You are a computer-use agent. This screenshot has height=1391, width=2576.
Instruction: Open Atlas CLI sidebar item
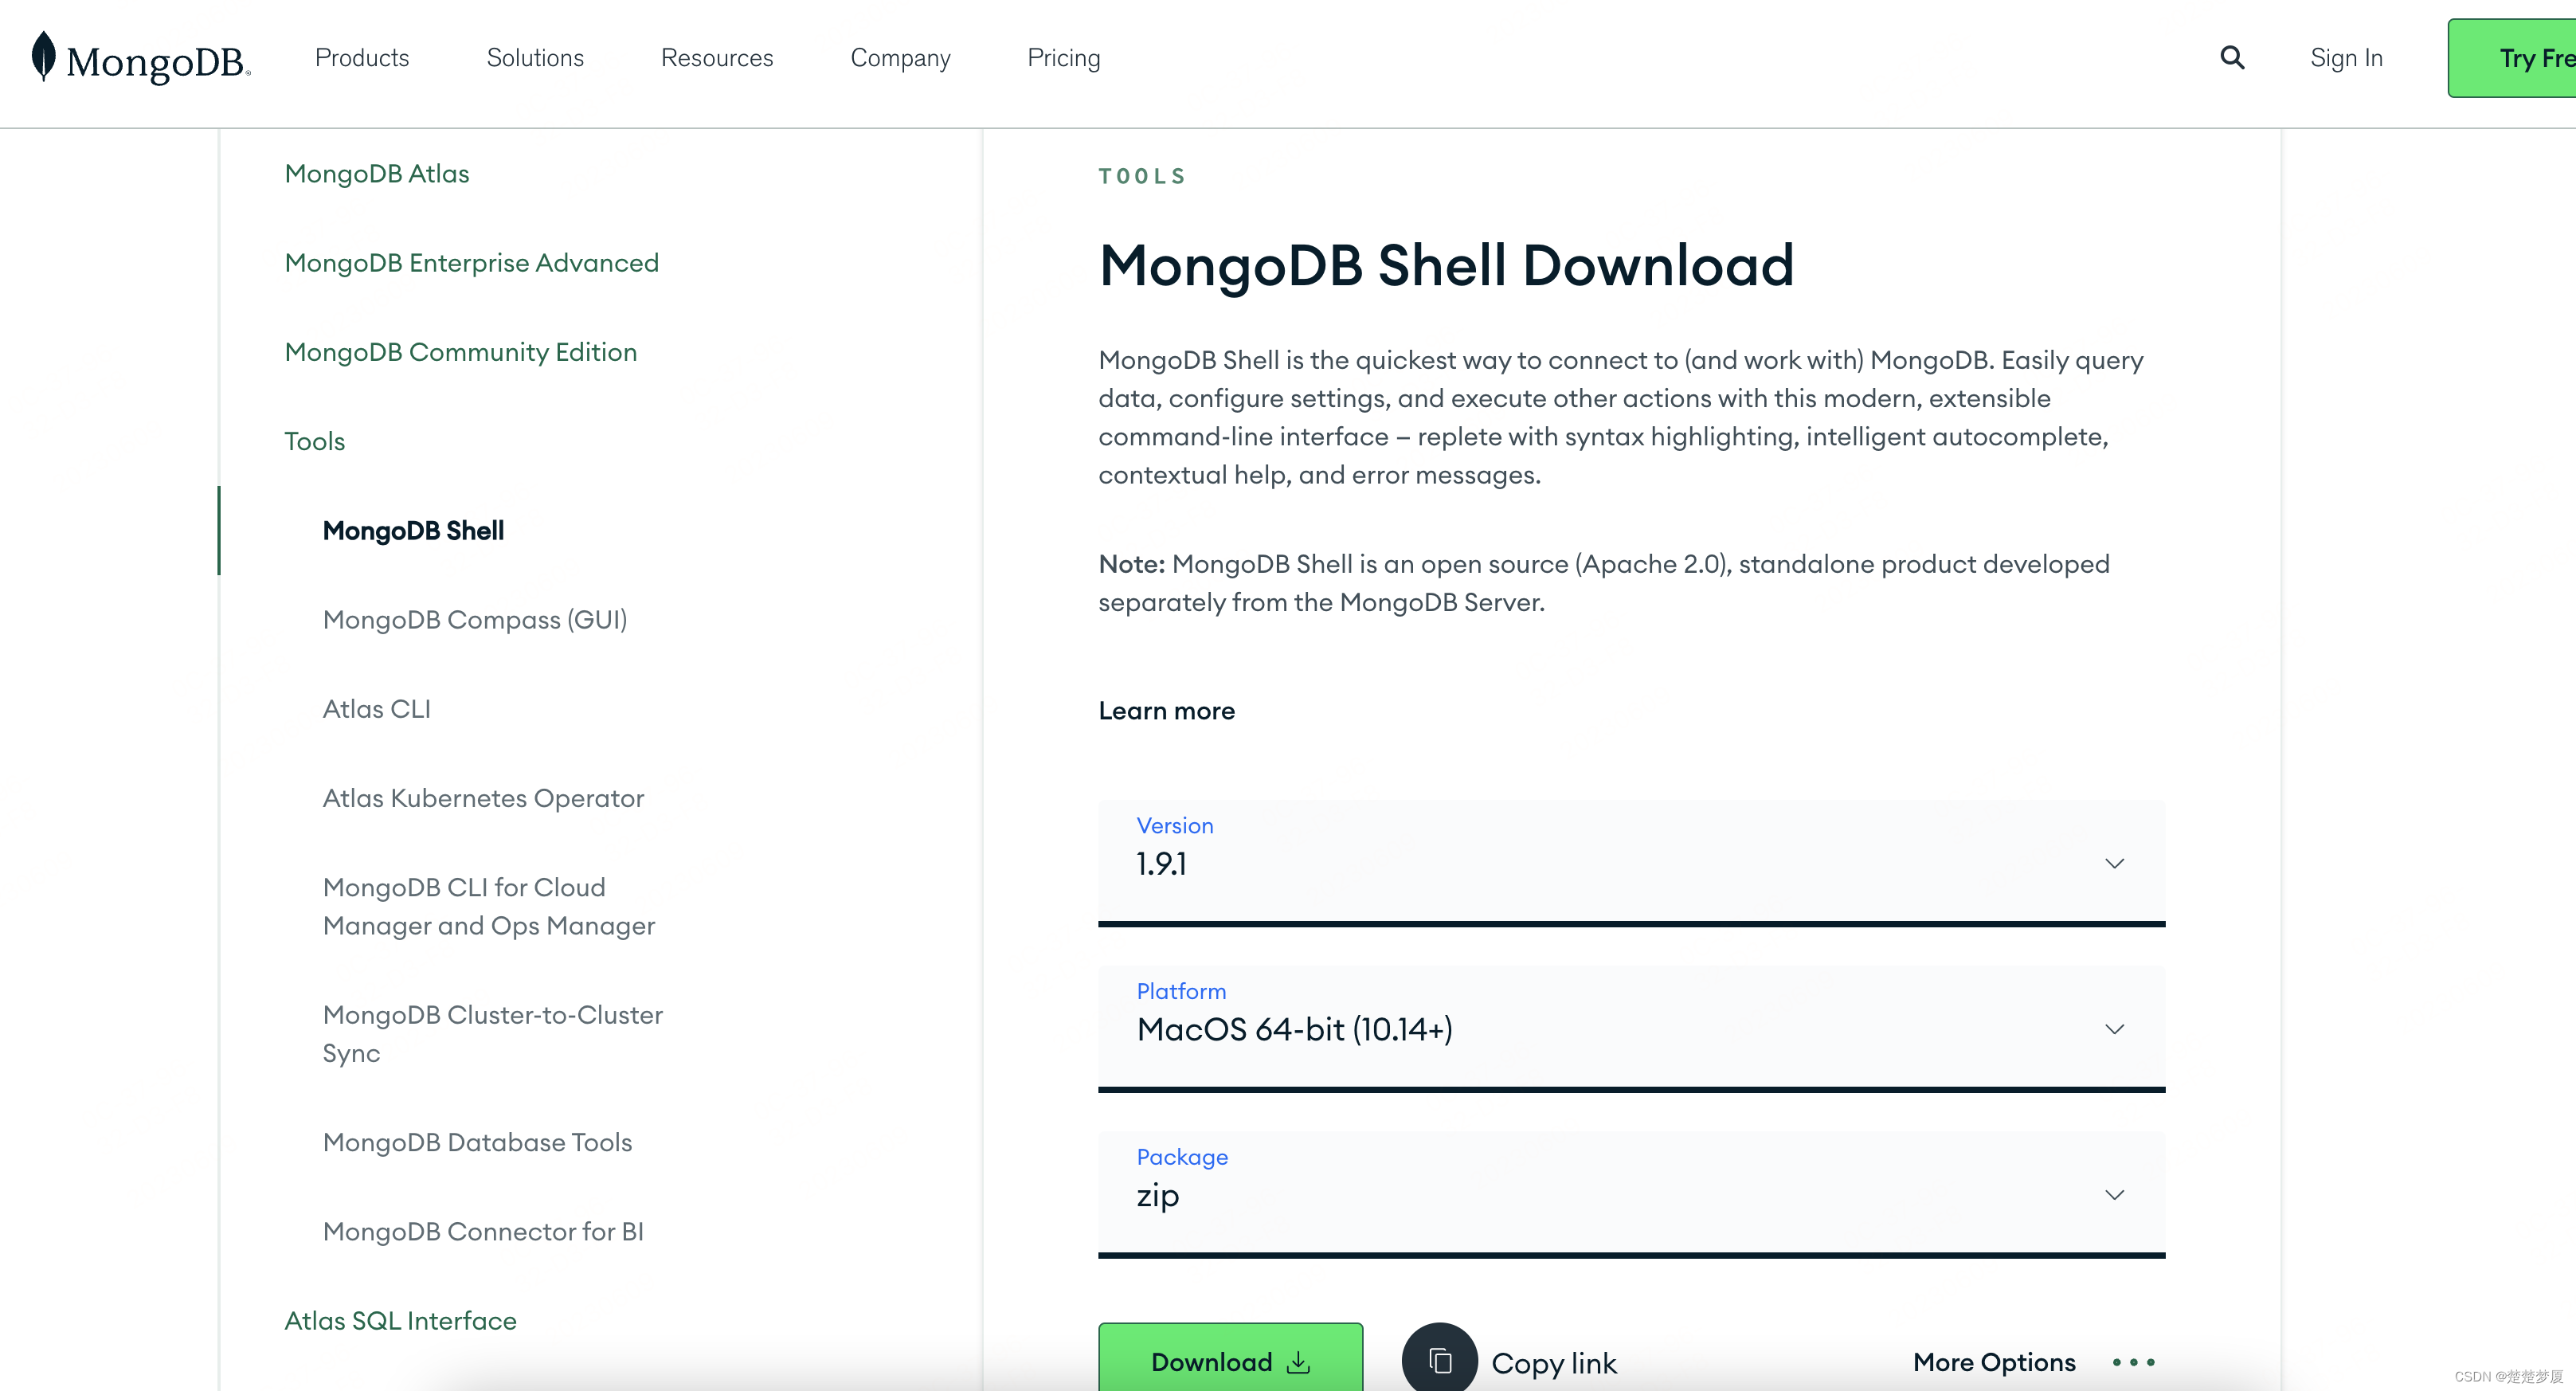377,709
